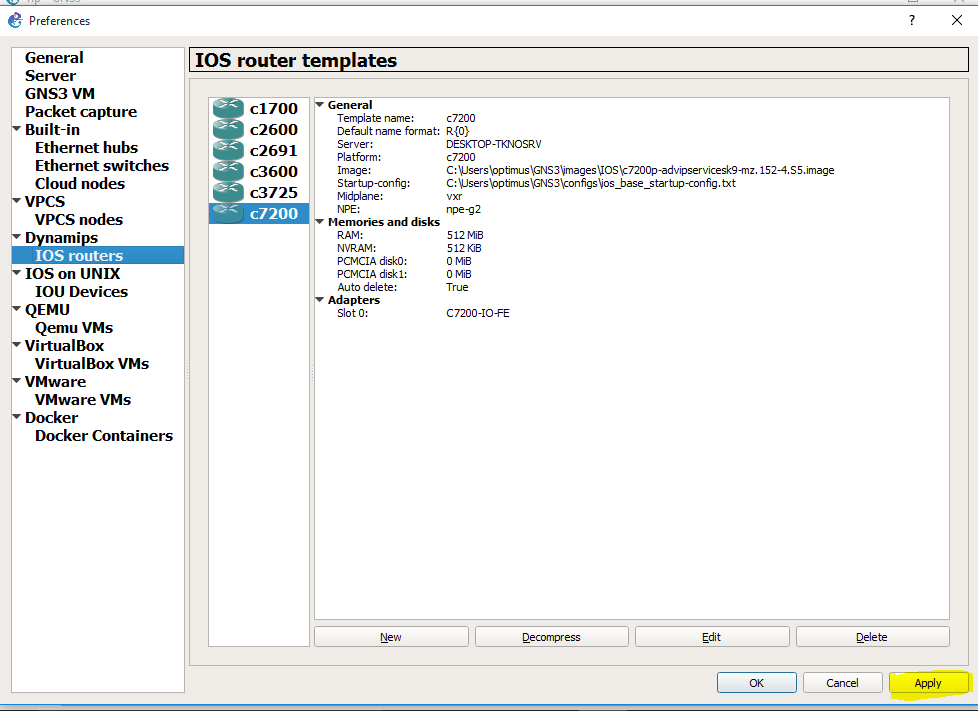Screen dimensions: 978x711
Task: Select the c7200 router icon
Action: click(x=228, y=213)
